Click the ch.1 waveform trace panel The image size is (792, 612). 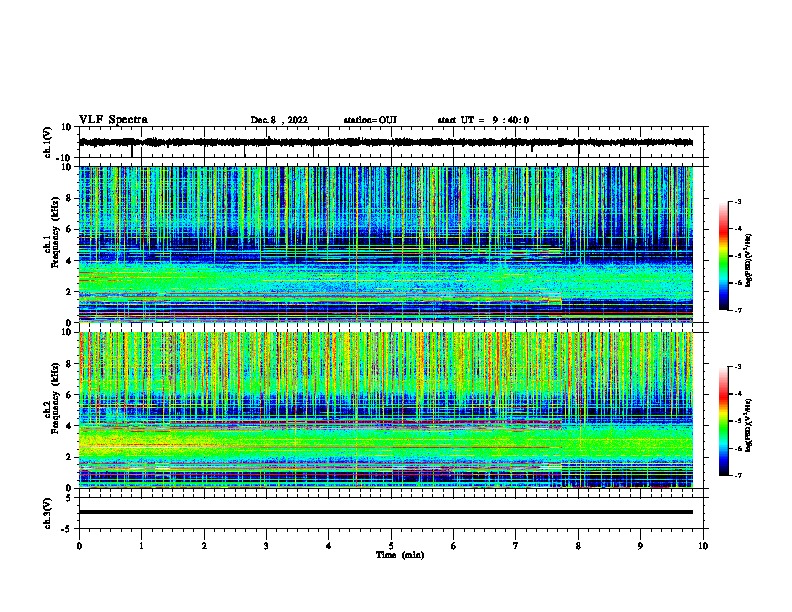pyautogui.click(x=391, y=142)
